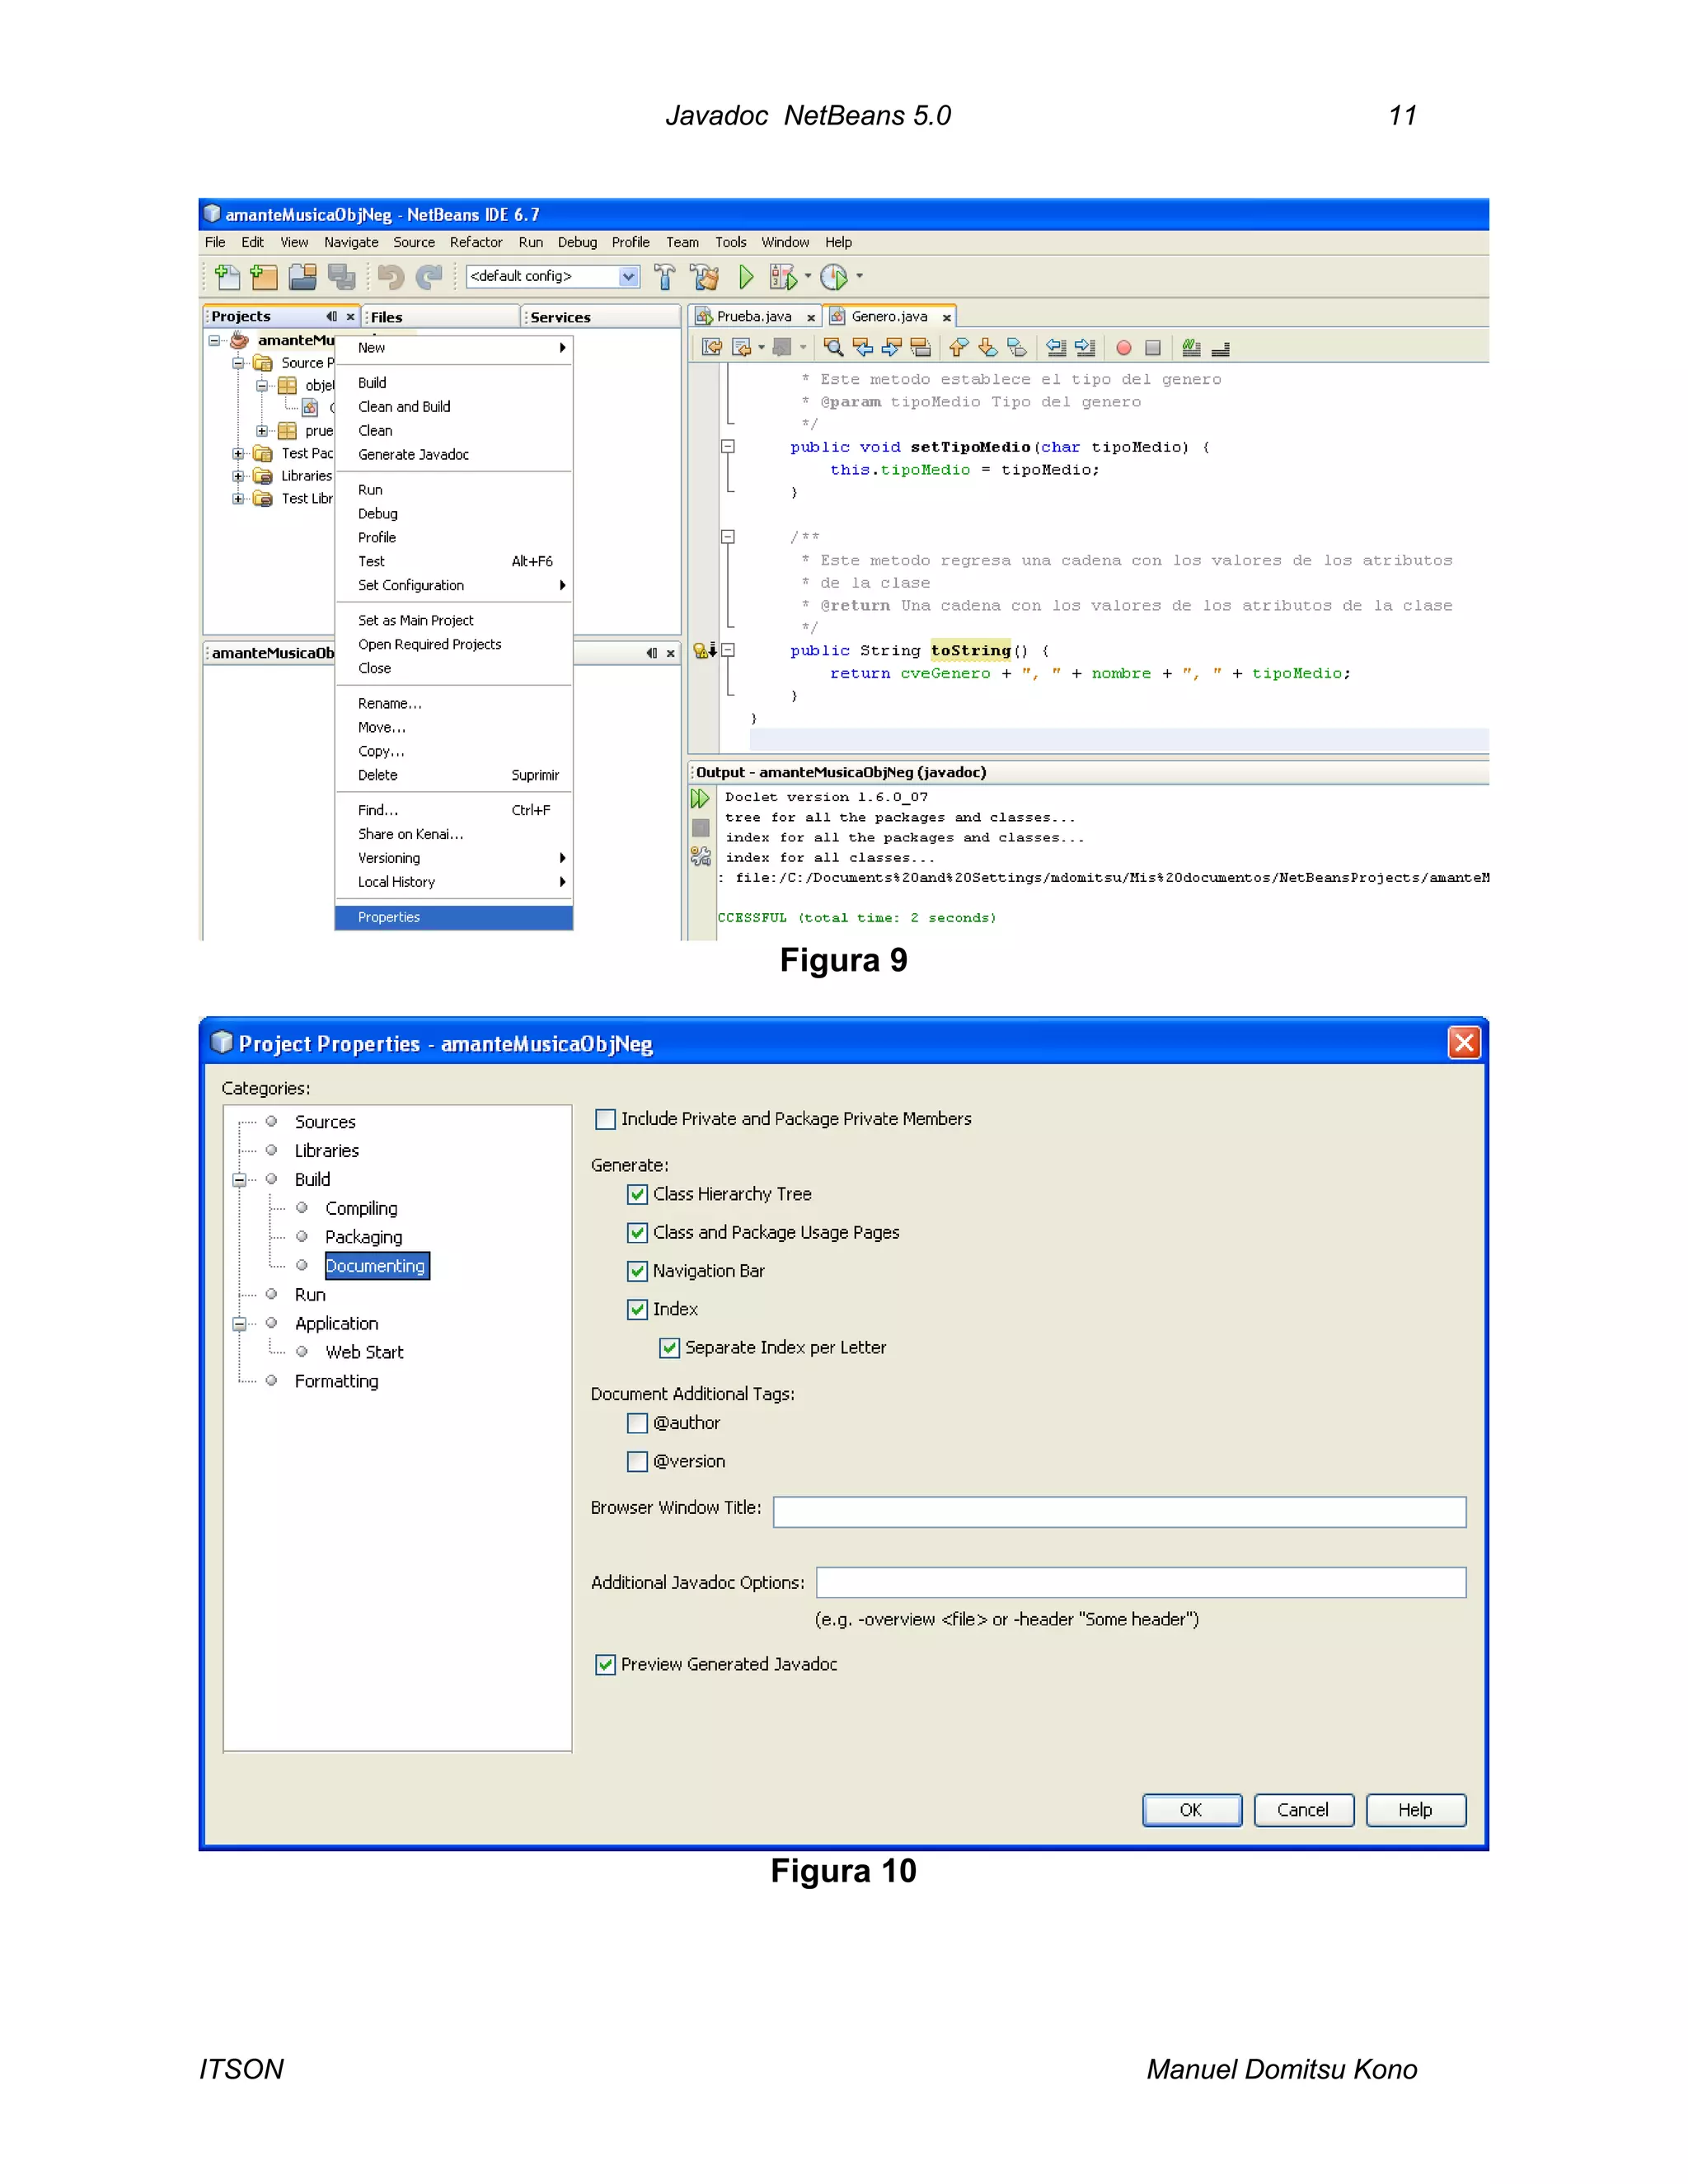Click the Redo arrow icon
The image size is (1688, 2184).
(x=429, y=277)
